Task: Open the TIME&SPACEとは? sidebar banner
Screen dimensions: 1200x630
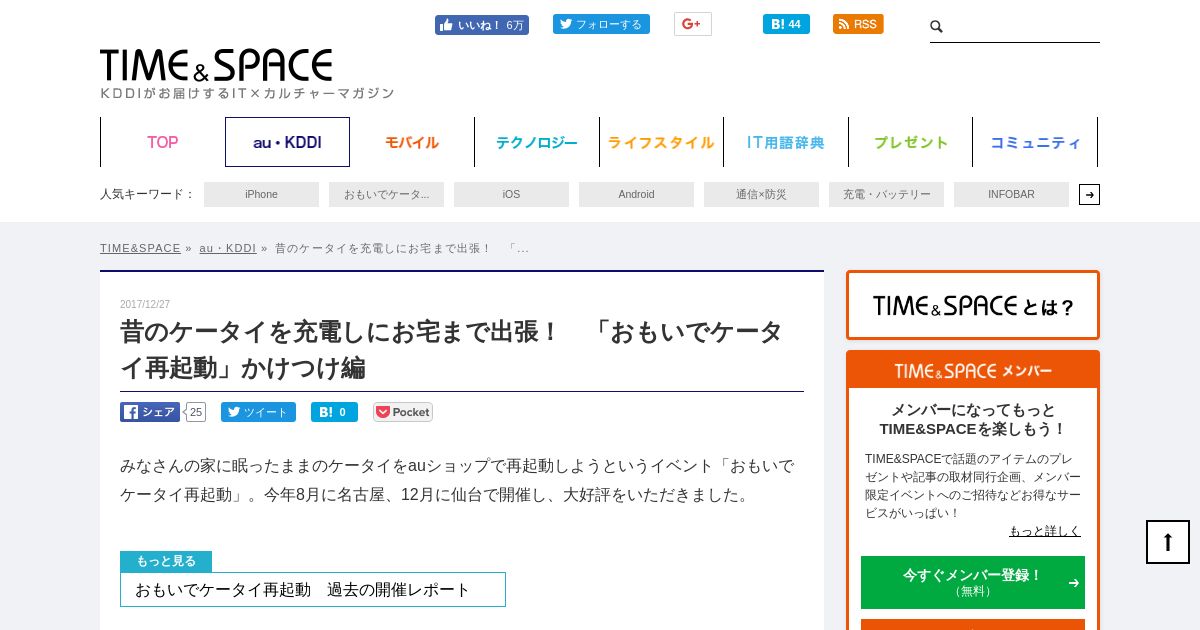Action: pyautogui.click(x=973, y=305)
